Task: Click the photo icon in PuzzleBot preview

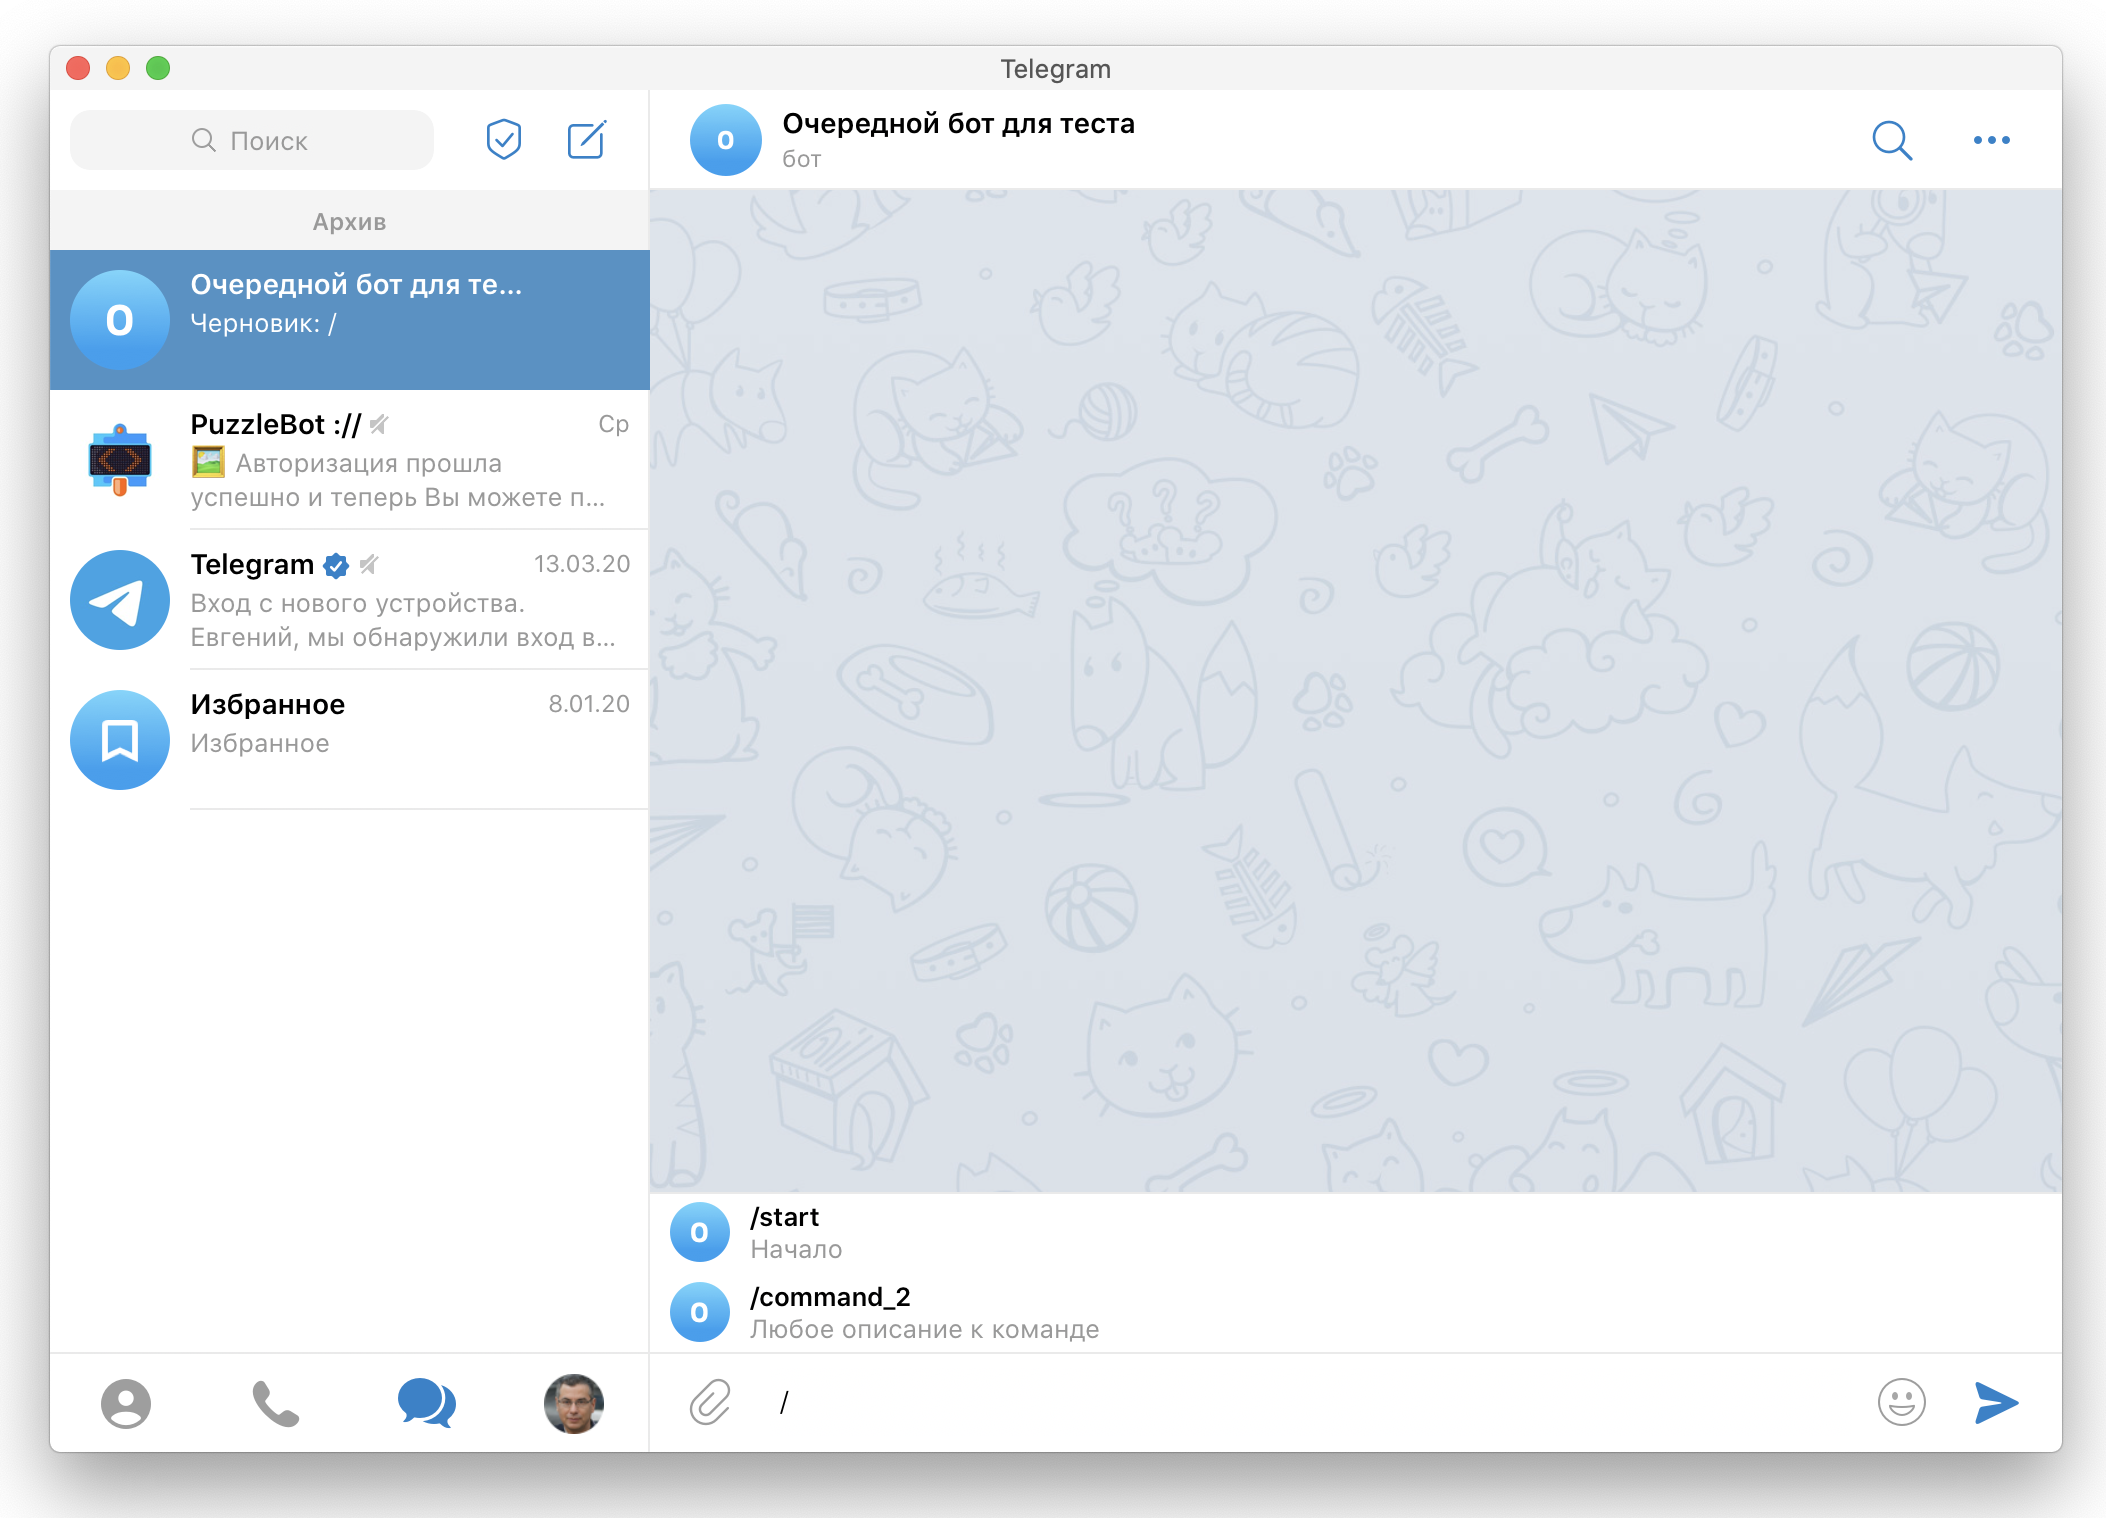Action: 208,462
